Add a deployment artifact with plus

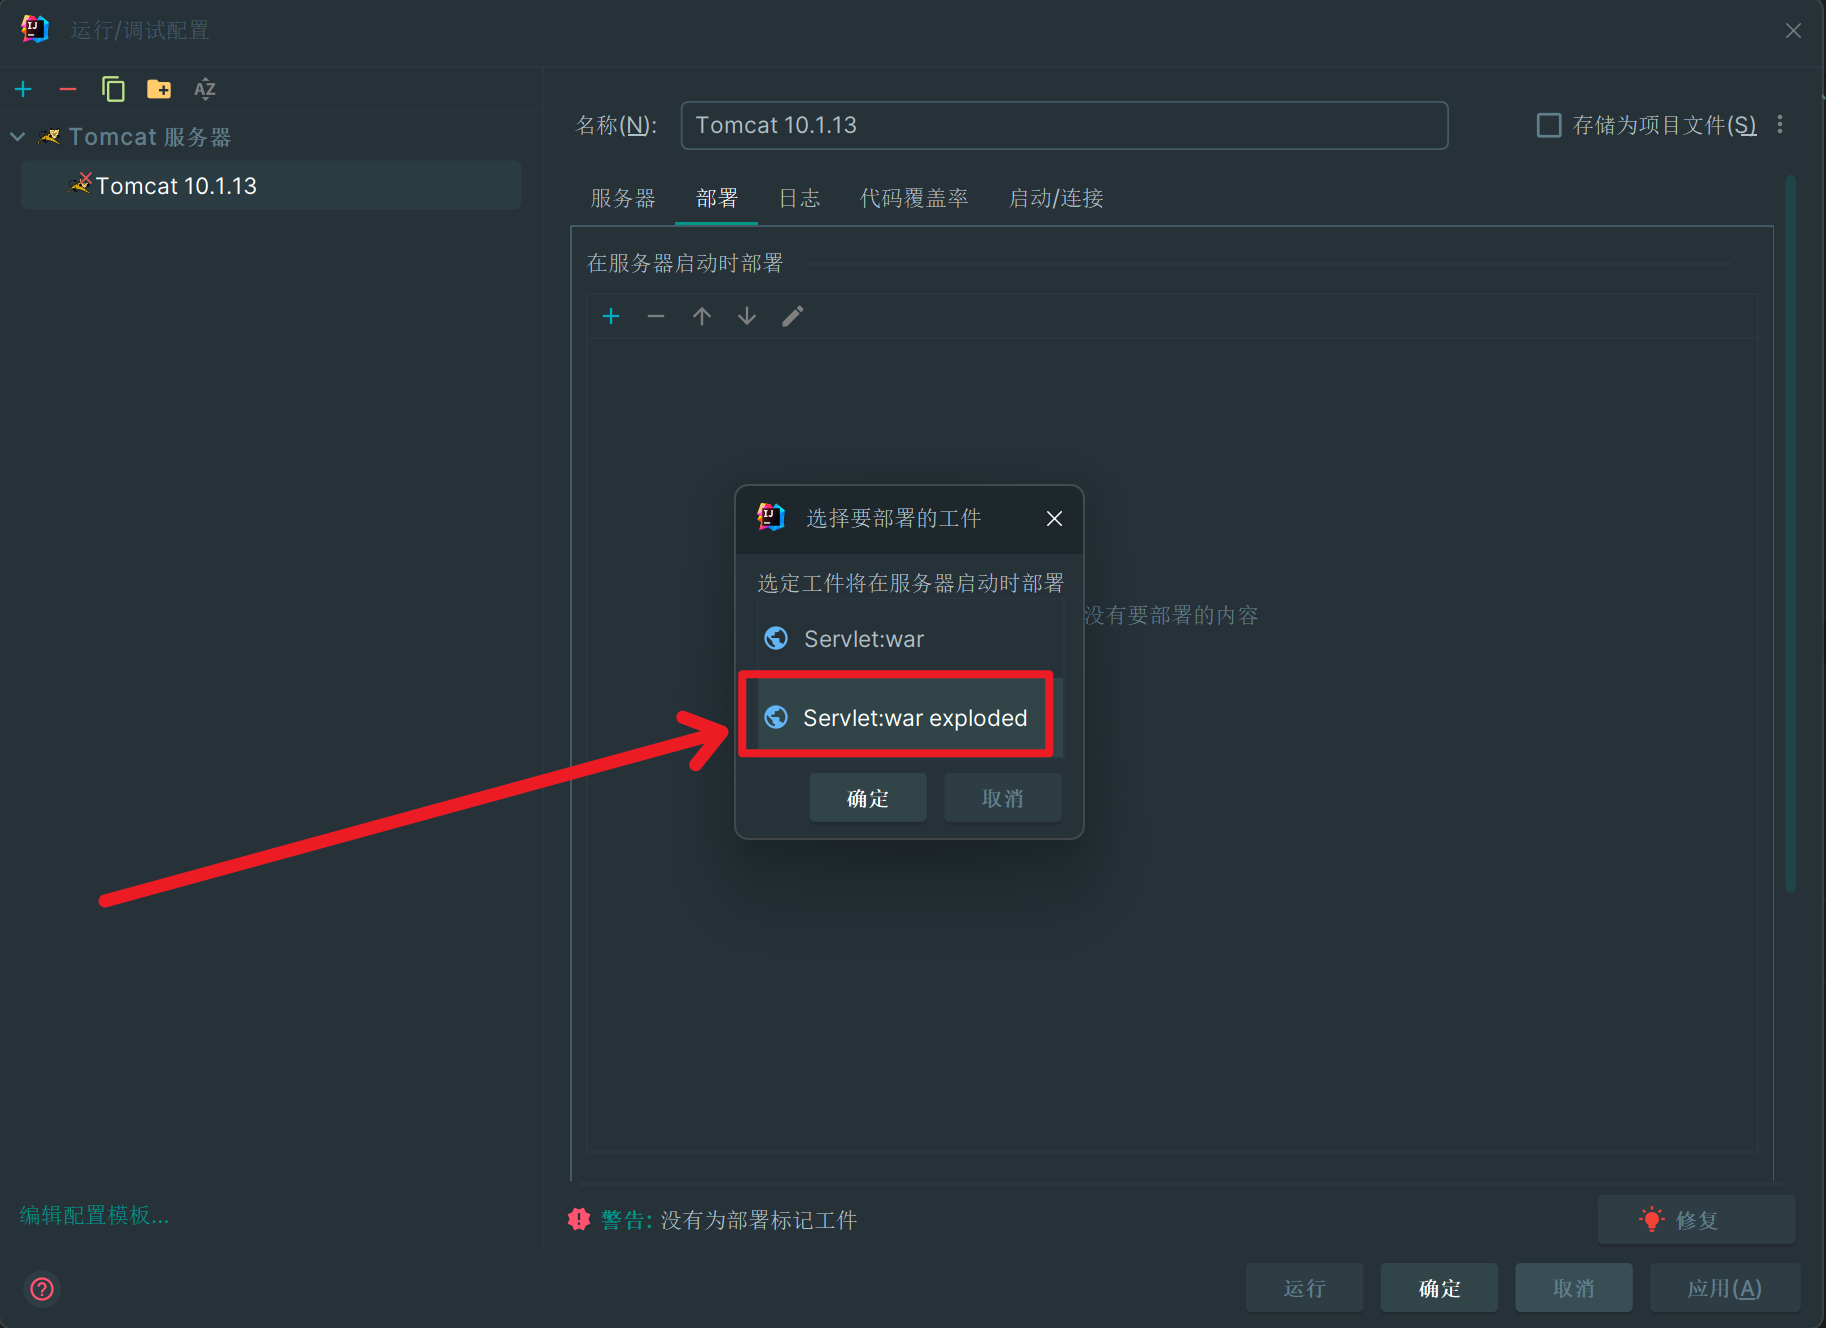[611, 316]
